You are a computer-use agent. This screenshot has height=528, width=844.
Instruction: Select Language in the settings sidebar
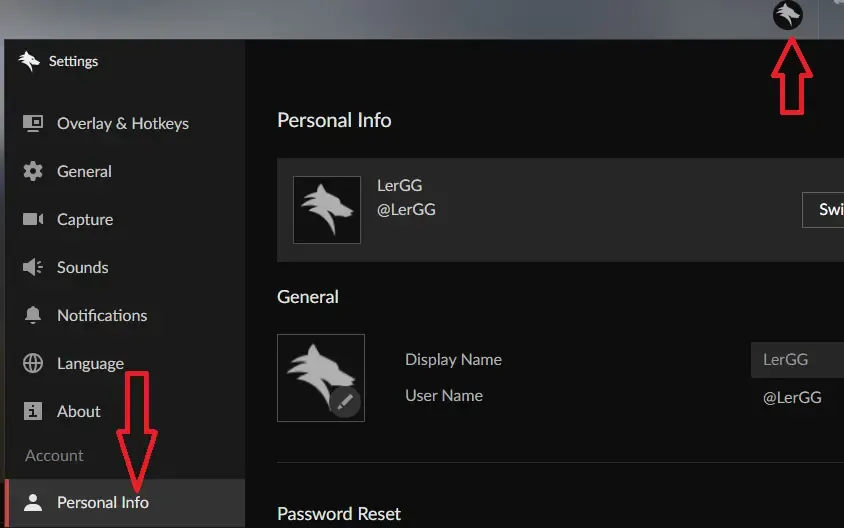pos(90,363)
